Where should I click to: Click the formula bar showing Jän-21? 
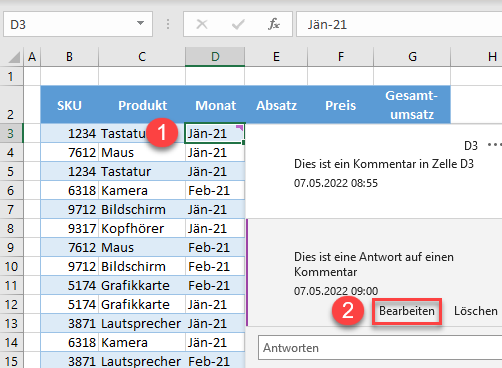pos(399,24)
